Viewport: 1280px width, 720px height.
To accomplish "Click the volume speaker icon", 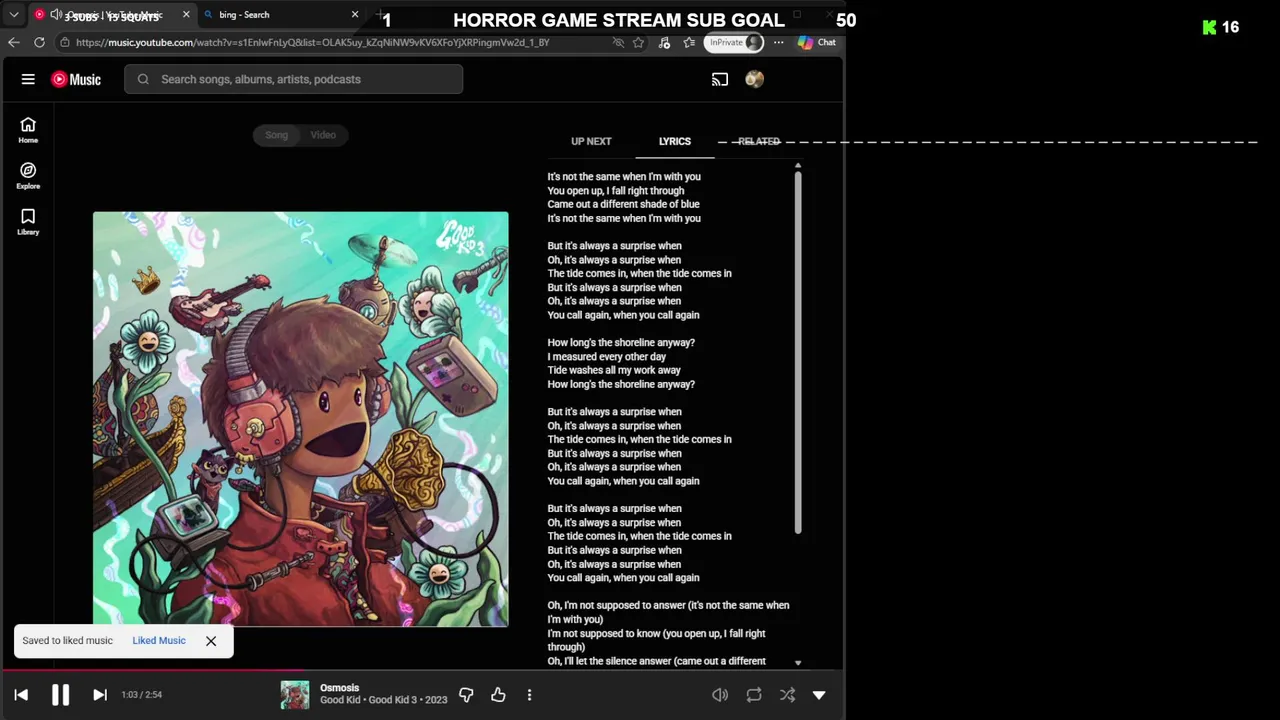I will pos(720,695).
